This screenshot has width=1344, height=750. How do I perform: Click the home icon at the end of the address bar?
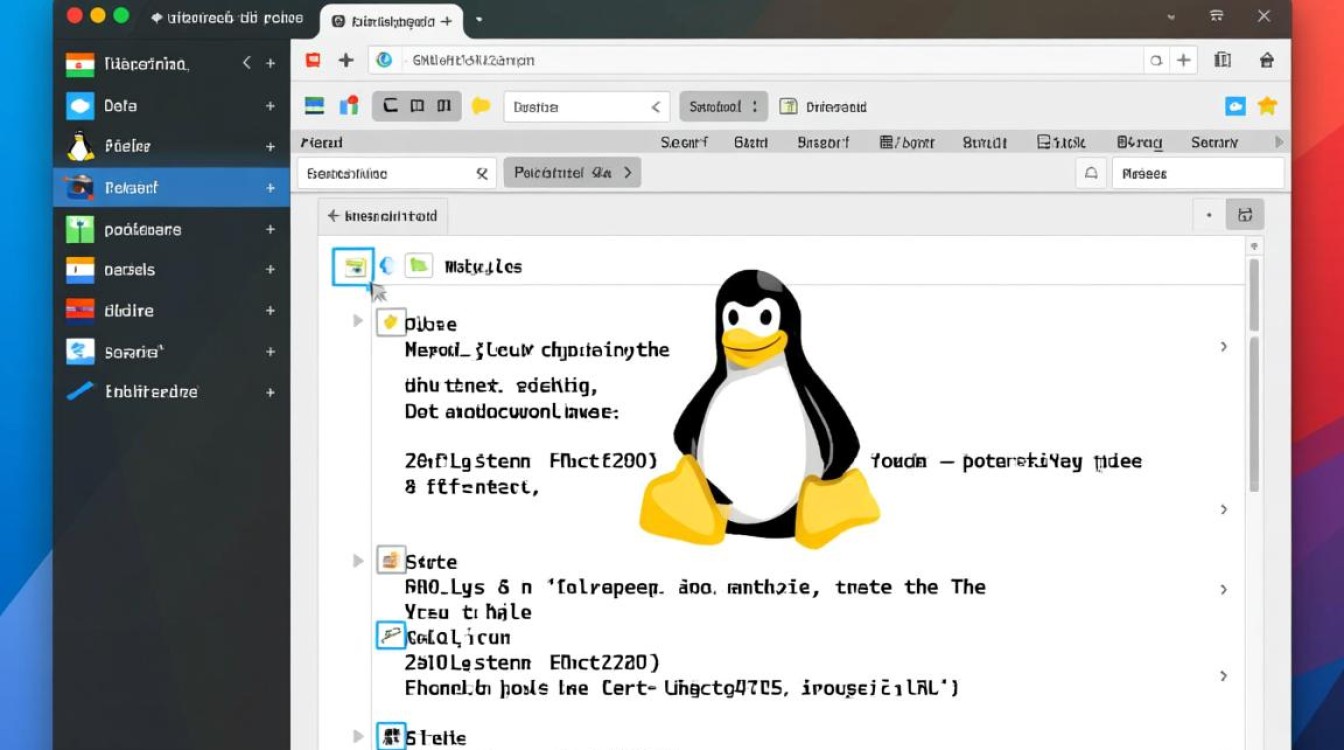(1266, 60)
